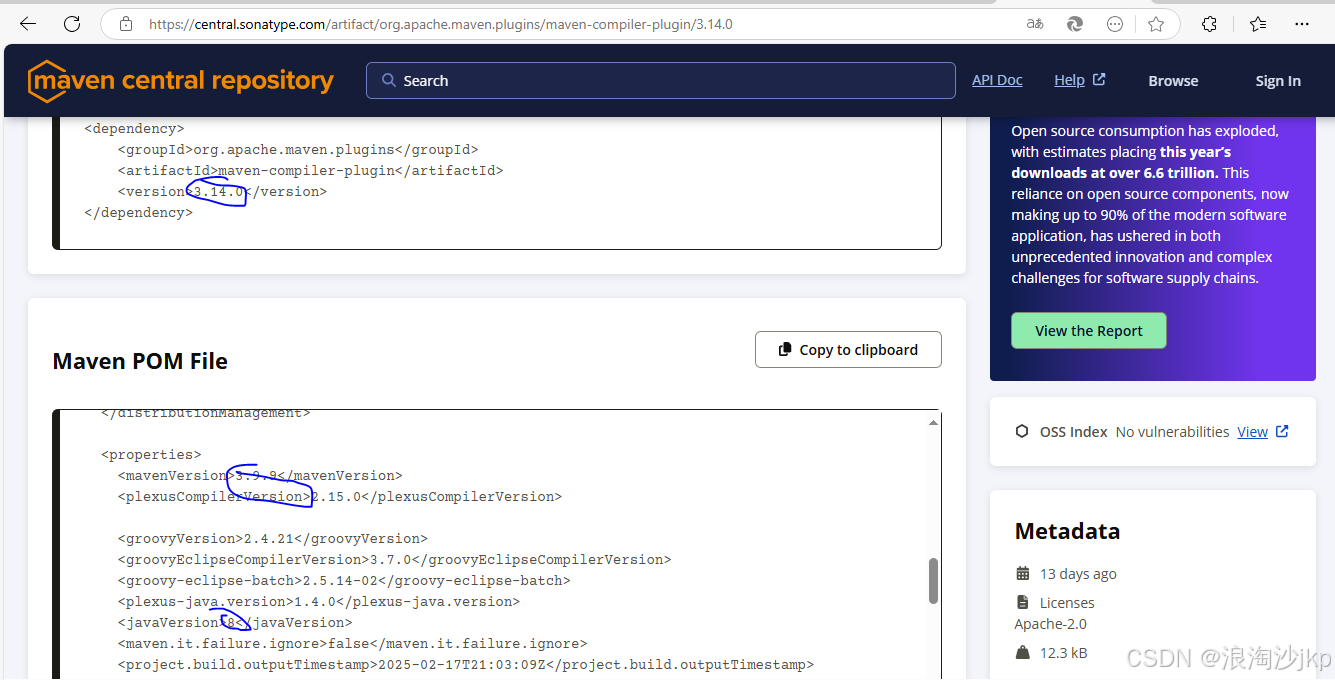Click clipboard icon in Copy button
Viewport: 1335px width, 680px height.
[x=786, y=350]
